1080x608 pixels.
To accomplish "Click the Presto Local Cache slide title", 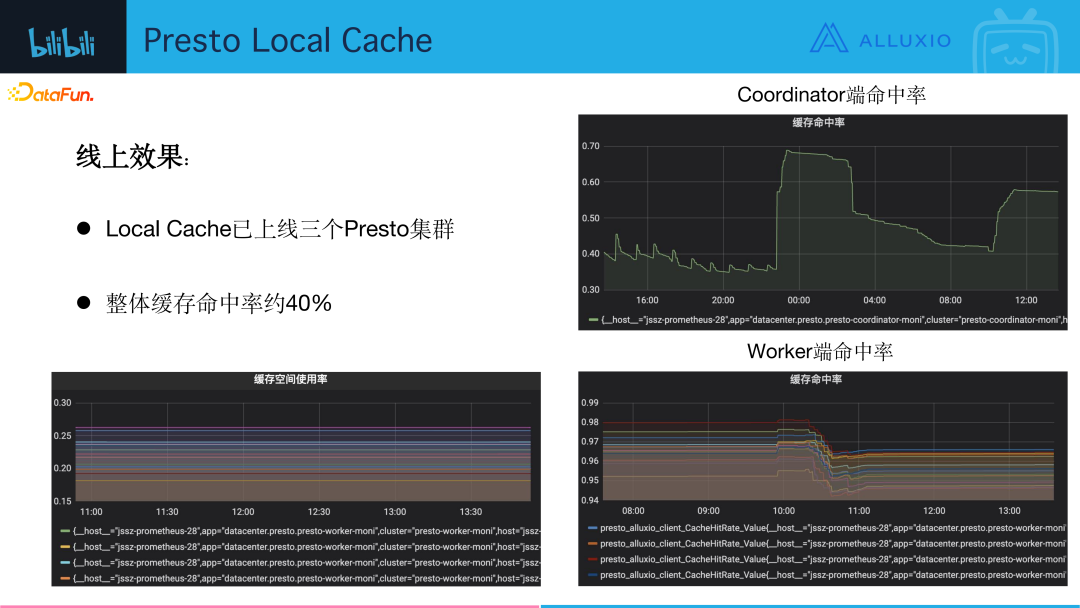I will 288,40.
